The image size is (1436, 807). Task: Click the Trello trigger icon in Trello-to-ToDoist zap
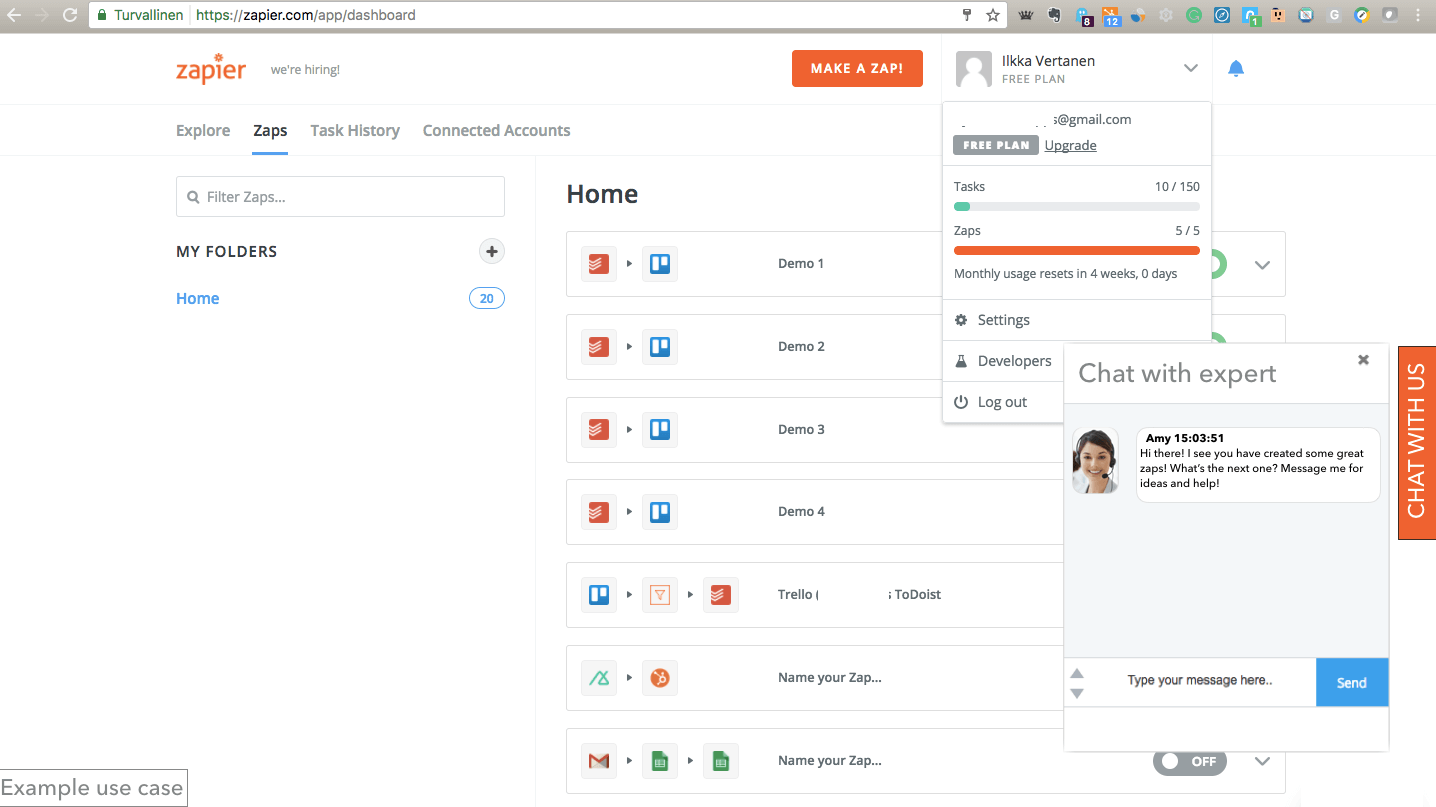click(598, 595)
